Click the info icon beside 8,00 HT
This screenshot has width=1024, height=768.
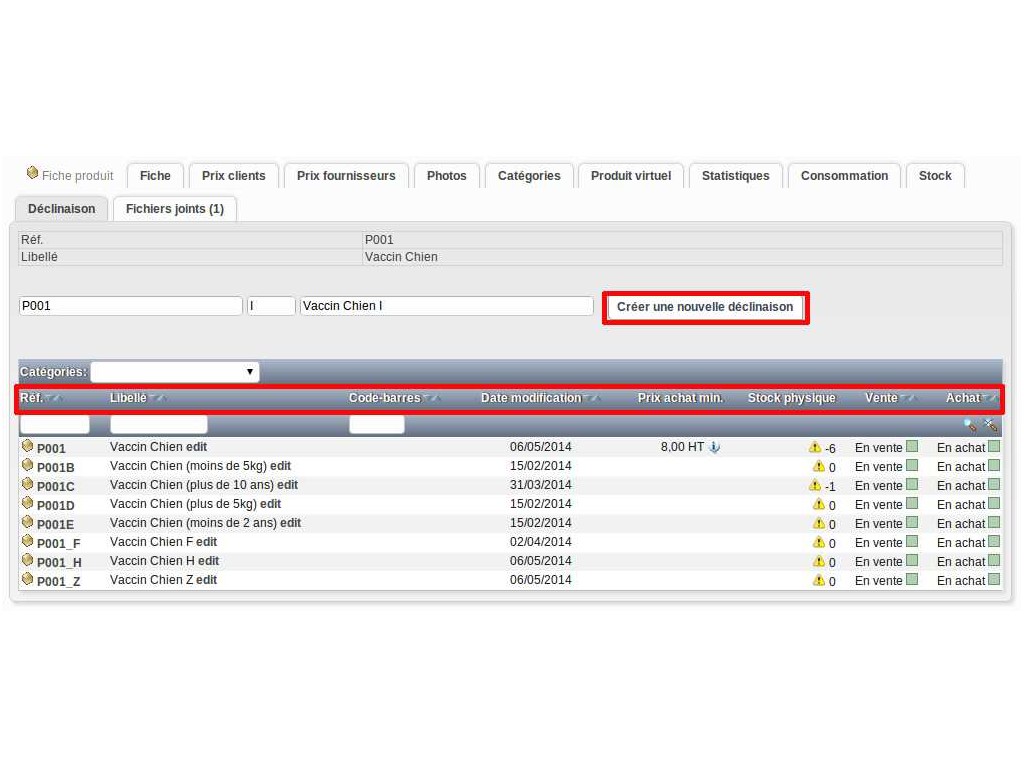[714, 447]
